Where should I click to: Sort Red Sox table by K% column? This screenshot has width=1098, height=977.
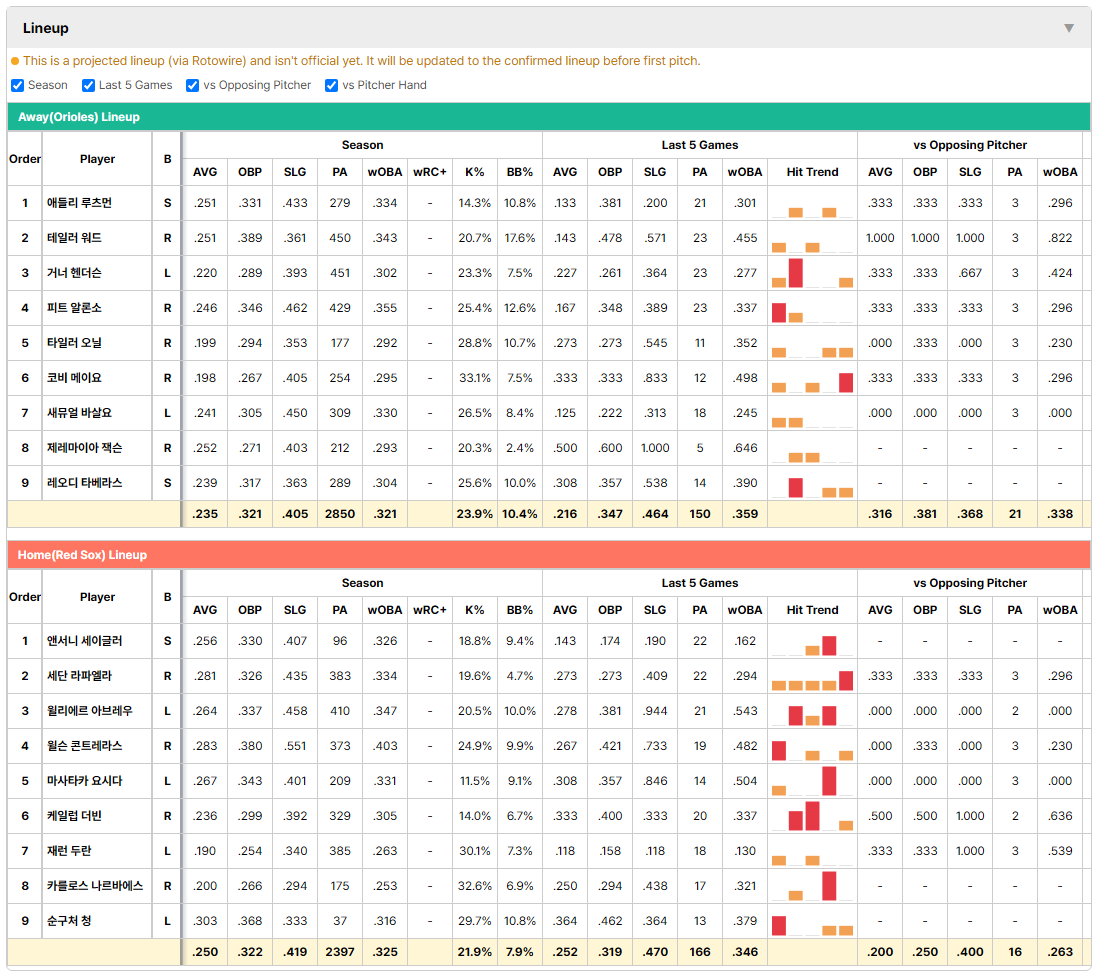(x=474, y=610)
